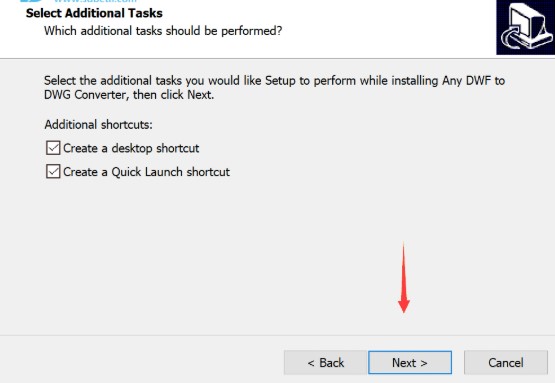The height and width of the screenshot is (383, 555).
Task: Click the setup wizard computer icon
Action: pyautogui.click(x=526, y=27)
